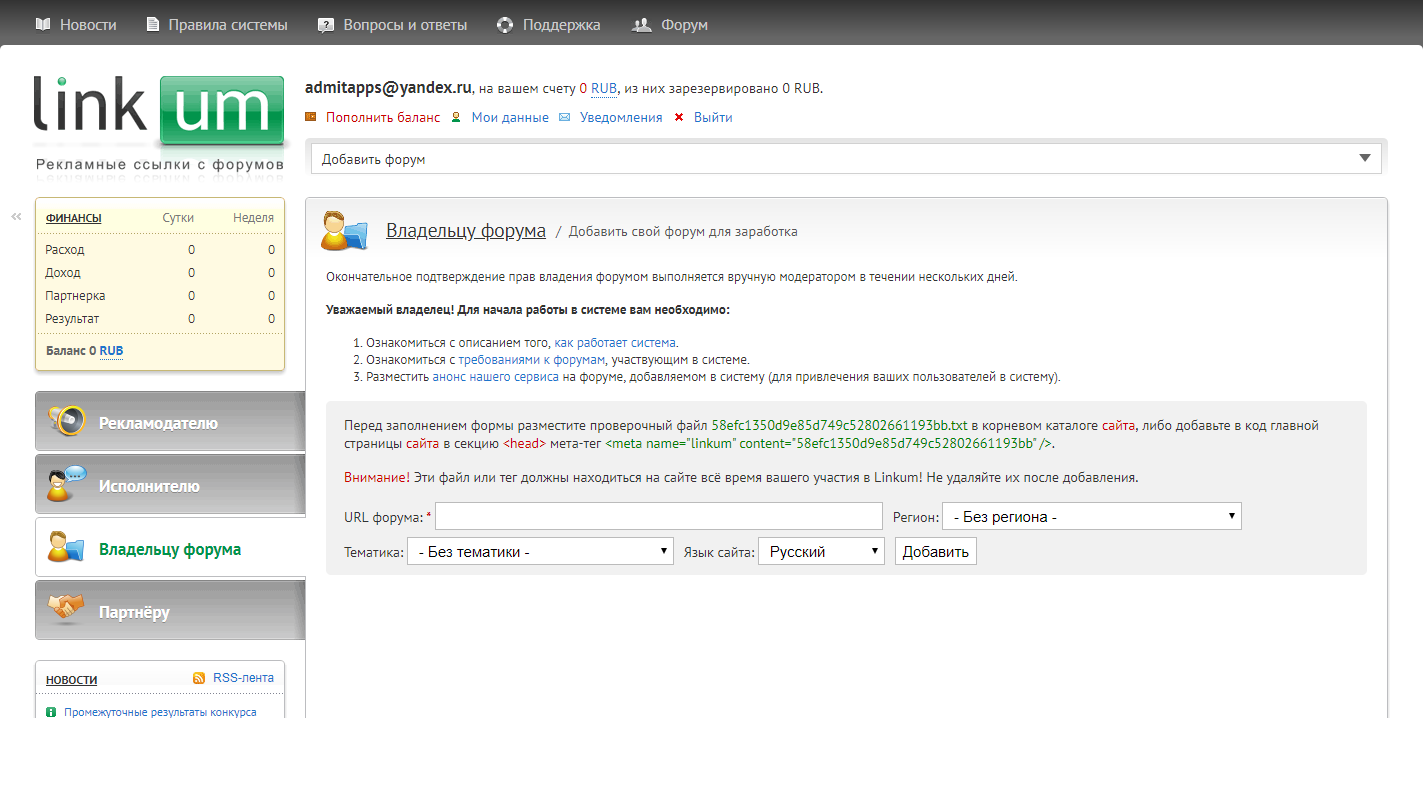Screen dimensions: 1423x806
Task: Switch to the Партнёру section
Action: (170, 611)
